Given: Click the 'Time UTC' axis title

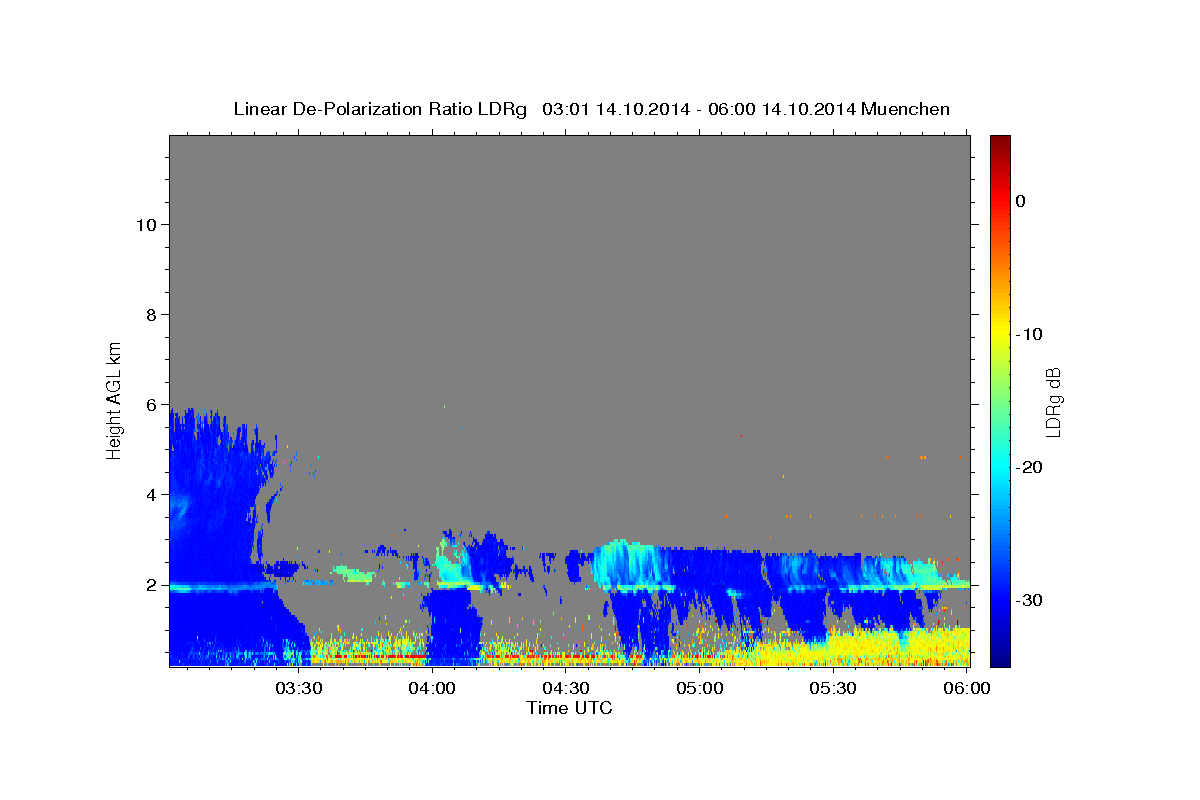Looking at the screenshot, I should pos(570,708).
